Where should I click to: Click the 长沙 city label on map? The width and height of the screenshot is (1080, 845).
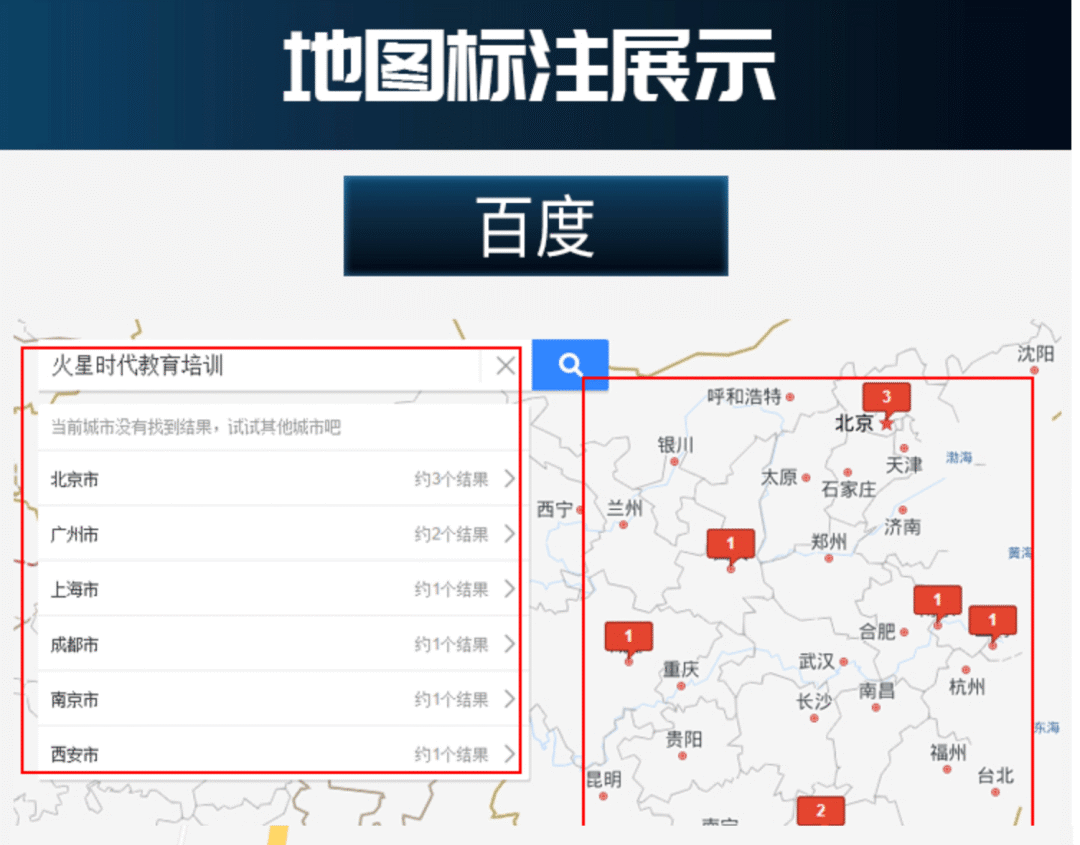point(814,702)
